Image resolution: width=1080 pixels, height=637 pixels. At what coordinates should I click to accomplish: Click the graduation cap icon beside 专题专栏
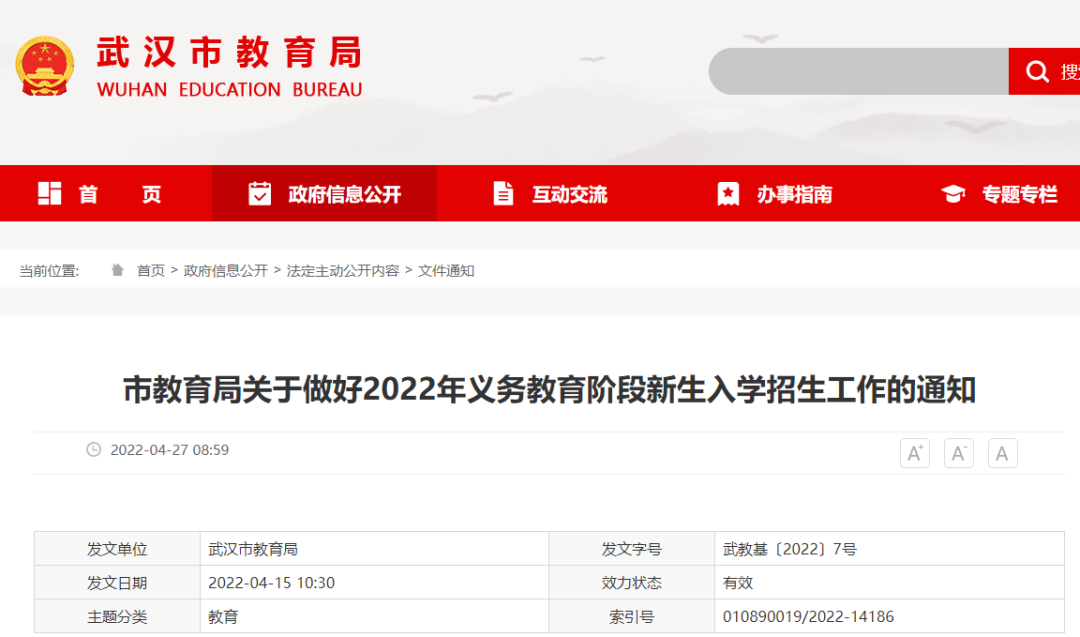coord(953,194)
